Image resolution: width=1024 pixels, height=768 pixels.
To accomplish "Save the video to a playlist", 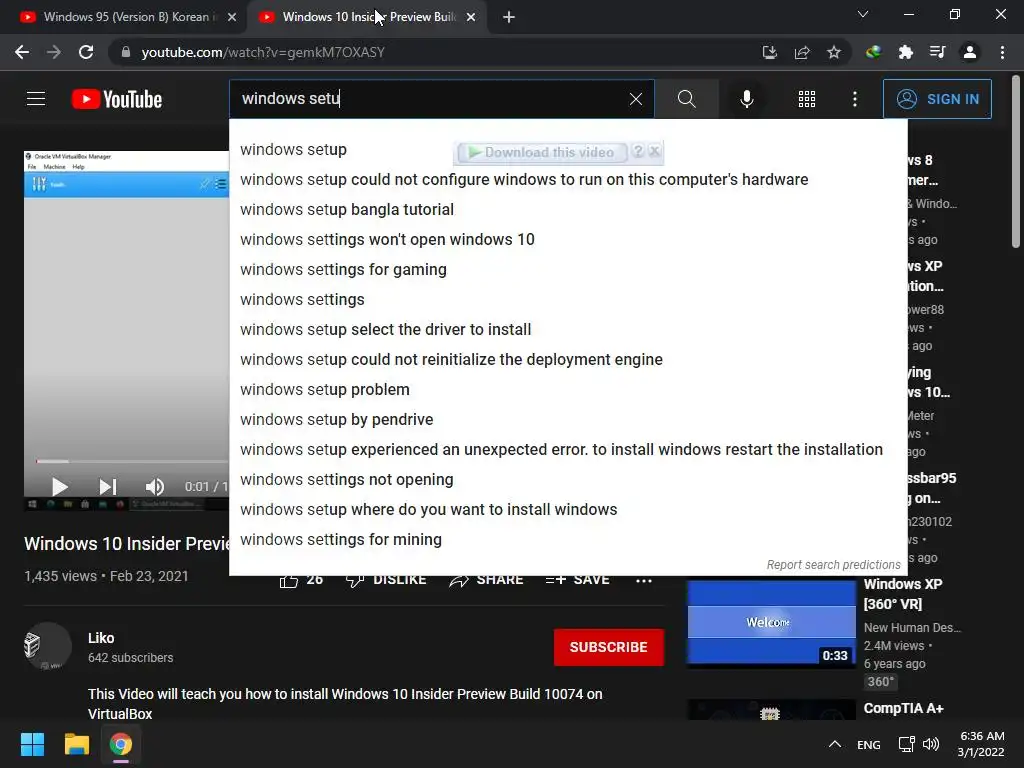I will click(577, 580).
